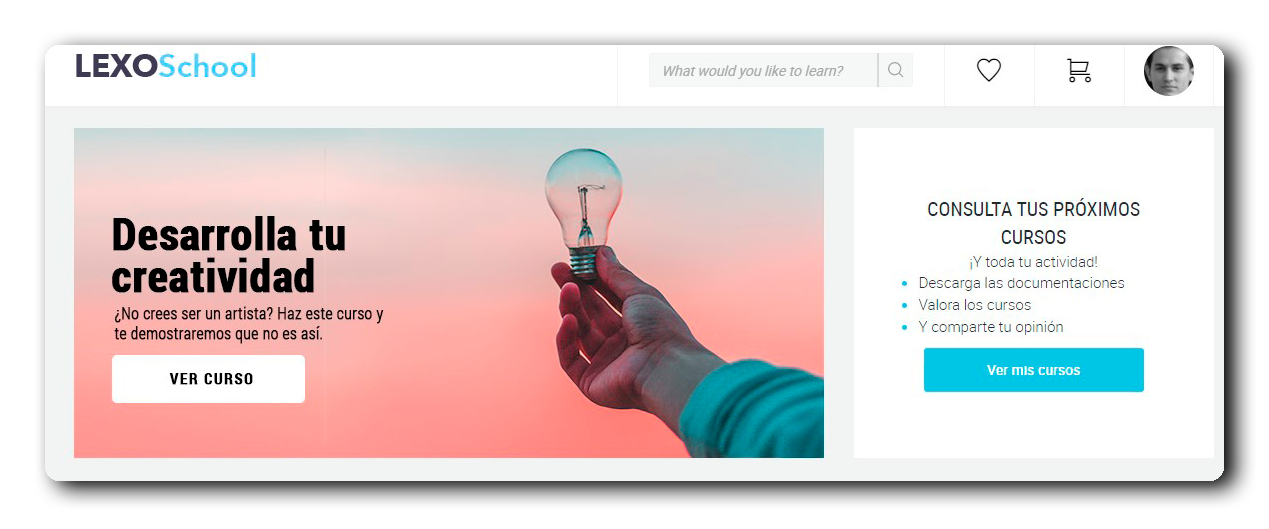Click the "CONSULTA TUS PRÓXIMOS CURSOS" heading
1269x529 pixels.
[x=1033, y=223]
